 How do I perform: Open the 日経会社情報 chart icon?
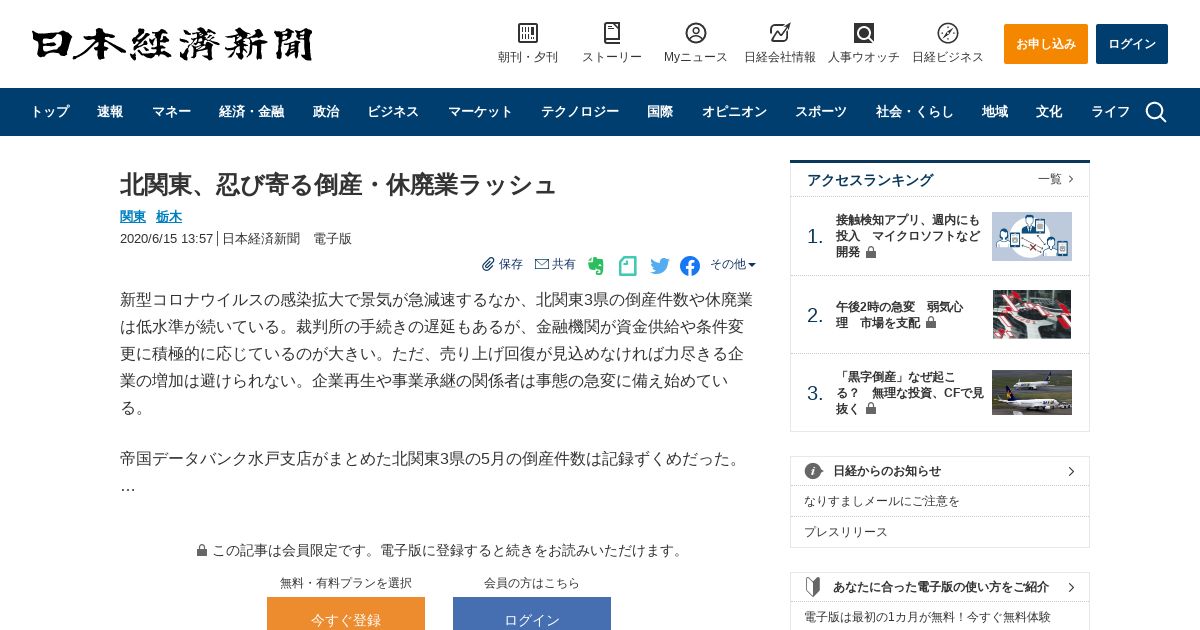pyautogui.click(x=780, y=33)
